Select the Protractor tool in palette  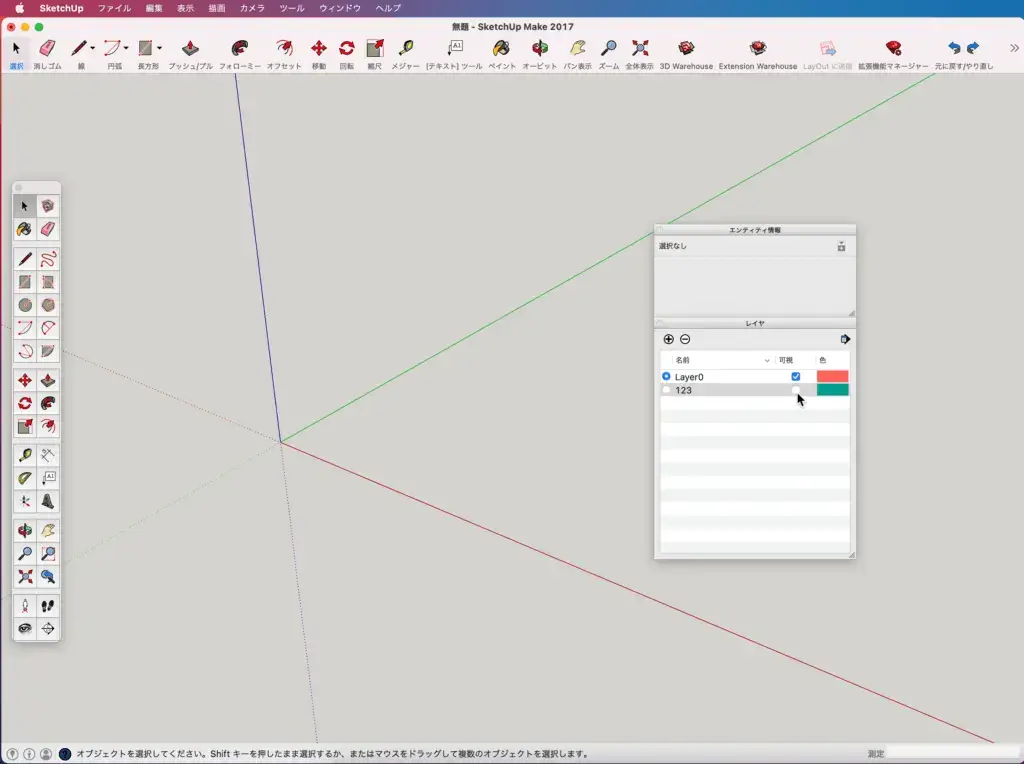25,478
